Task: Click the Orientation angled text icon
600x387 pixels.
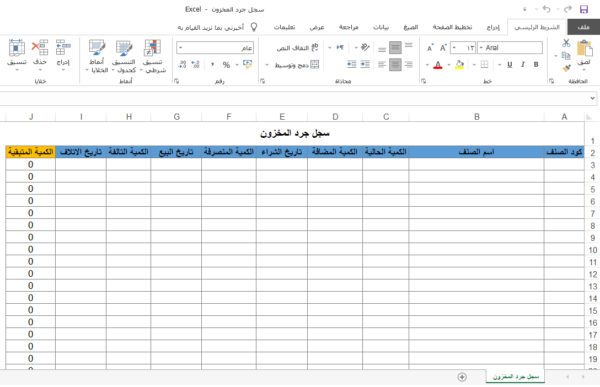Action: (x=365, y=47)
